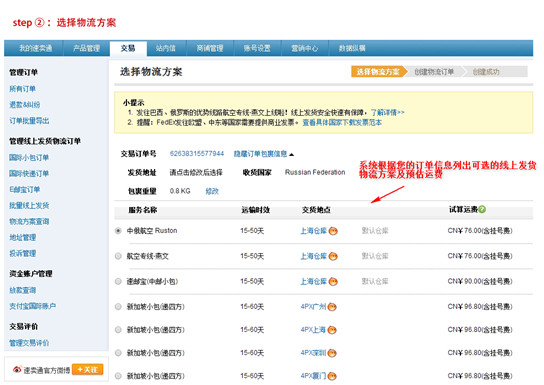Screen dimensions: 544x385
Task: Click 4PX深圳 delivery location link
Action: (313, 353)
